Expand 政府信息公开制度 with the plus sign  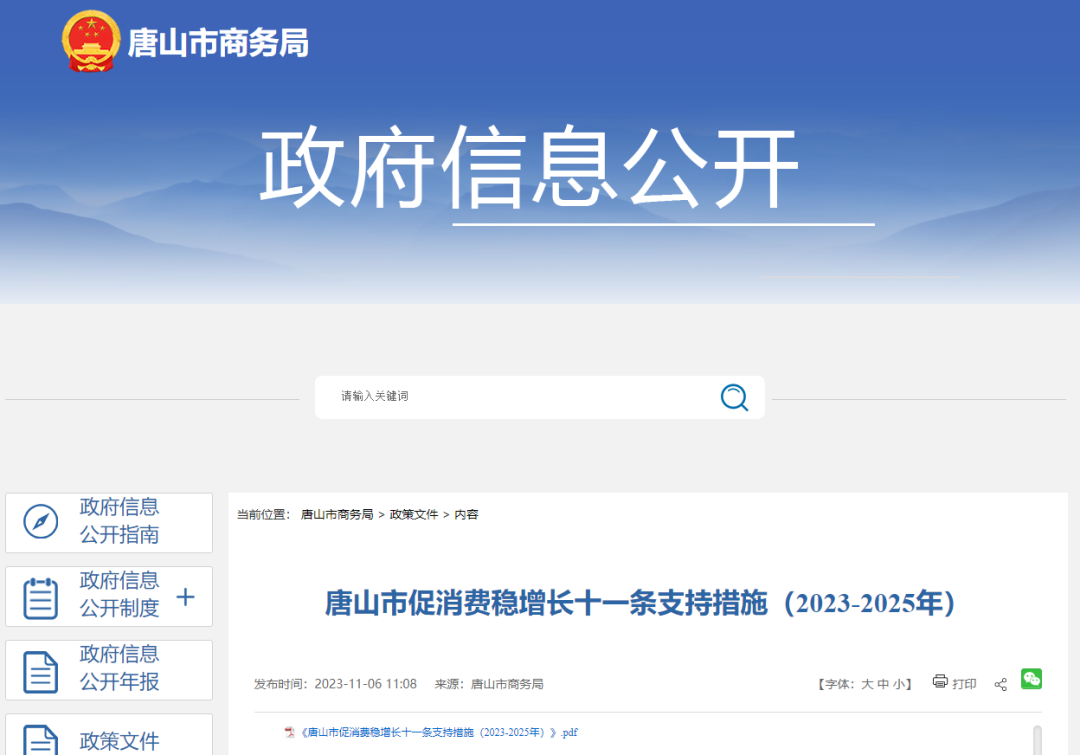click(x=185, y=597)
